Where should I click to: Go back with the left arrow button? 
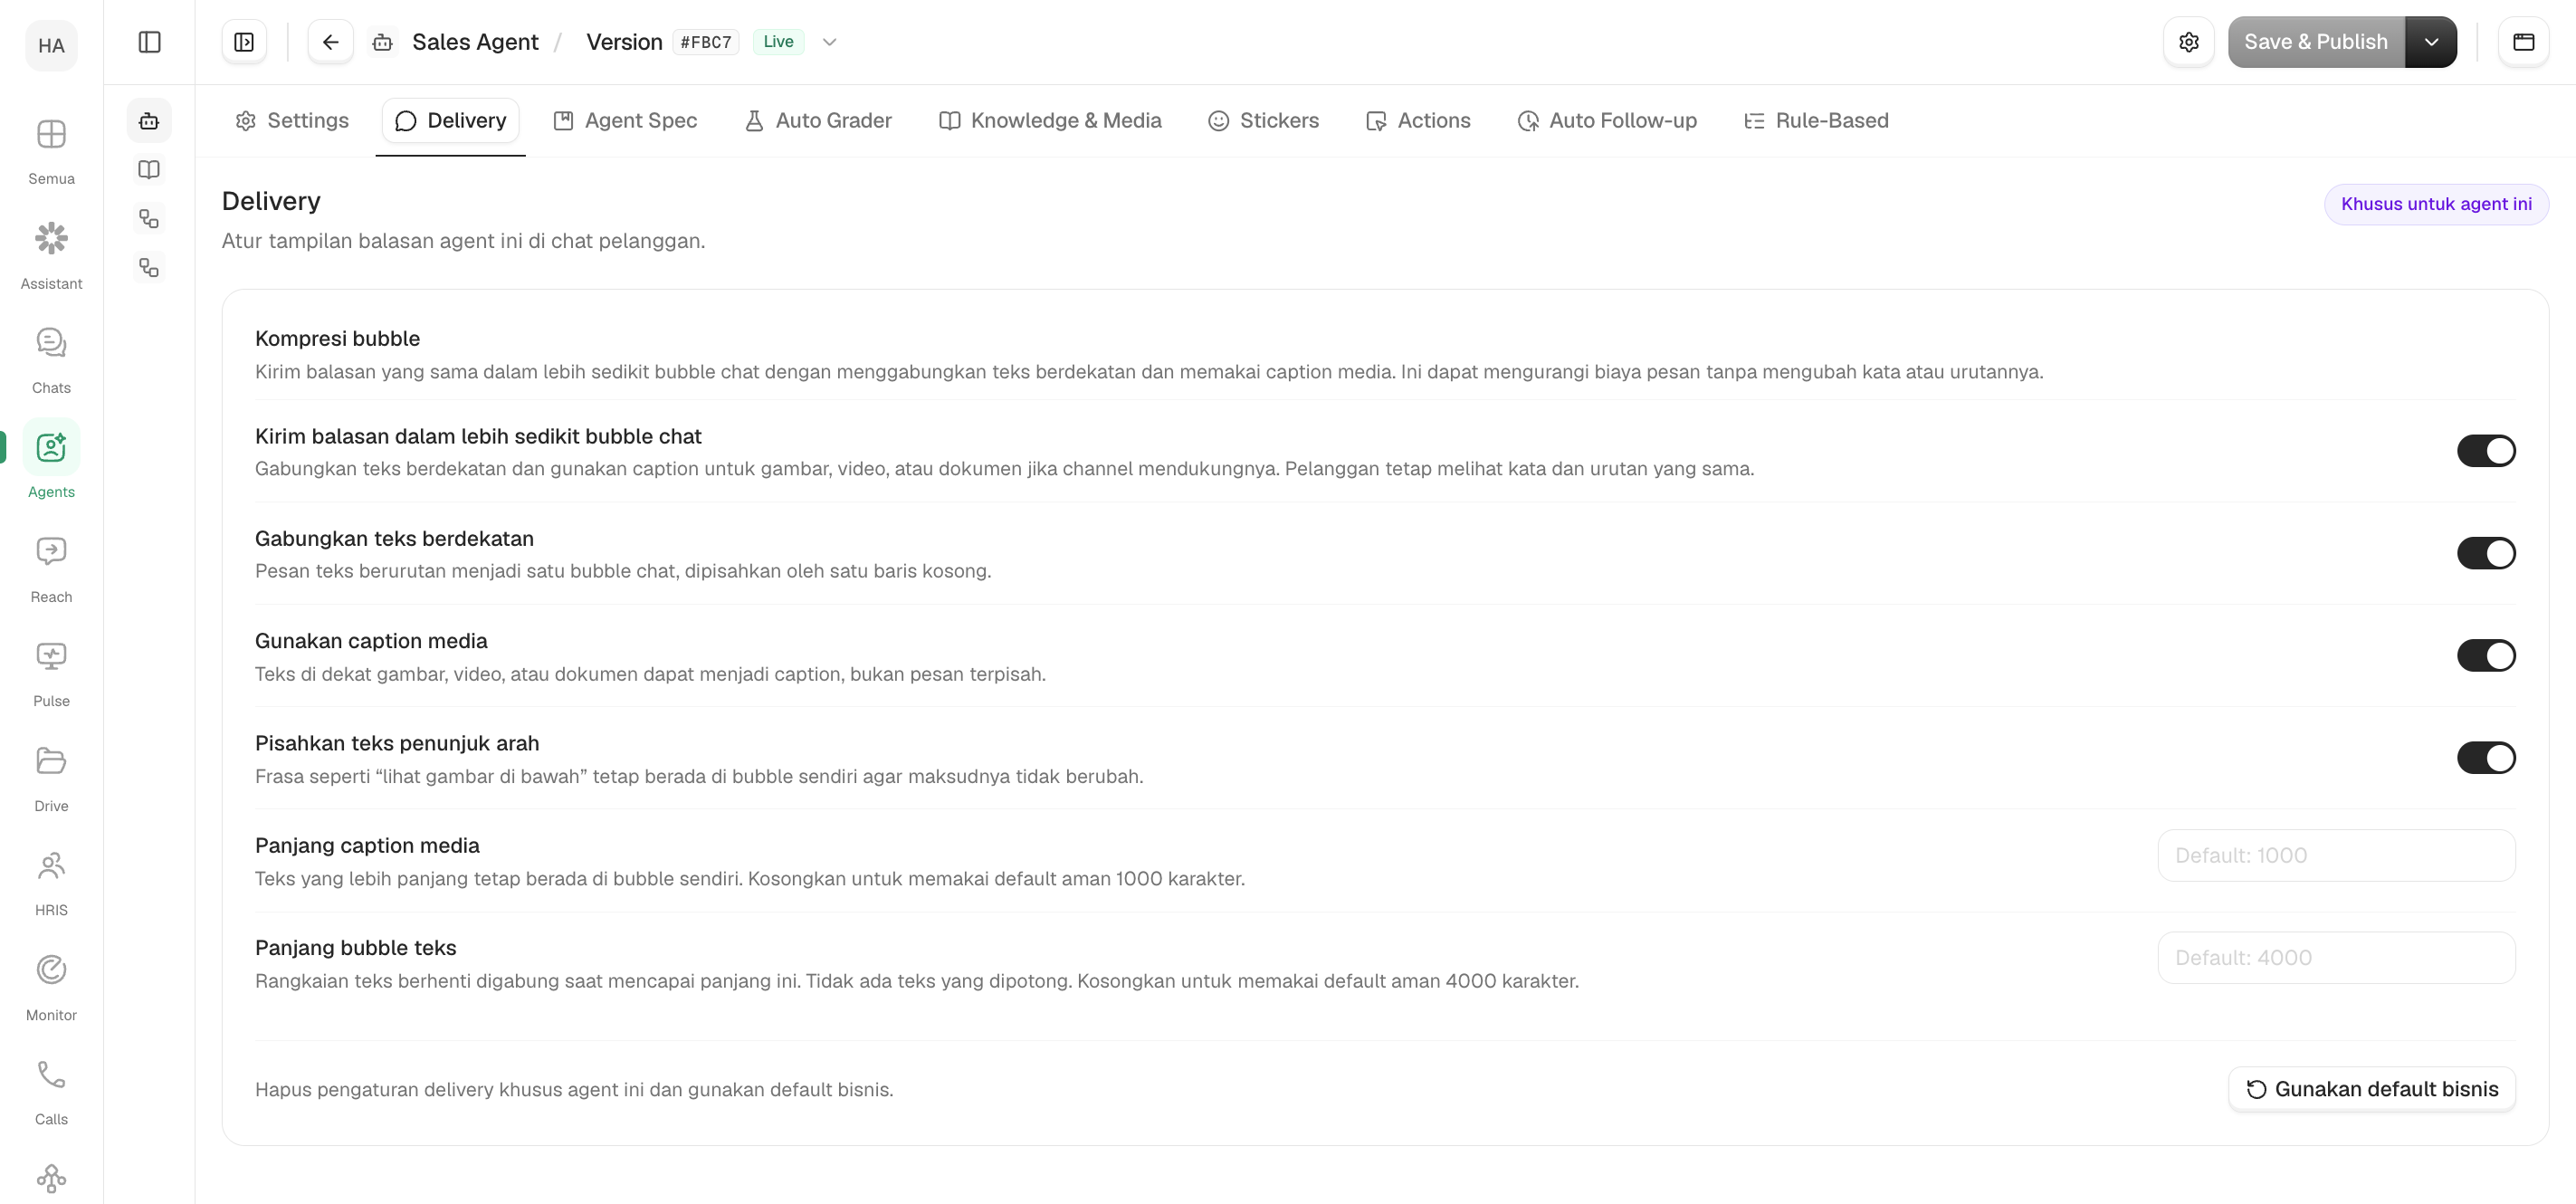click(x=331, y=42)
